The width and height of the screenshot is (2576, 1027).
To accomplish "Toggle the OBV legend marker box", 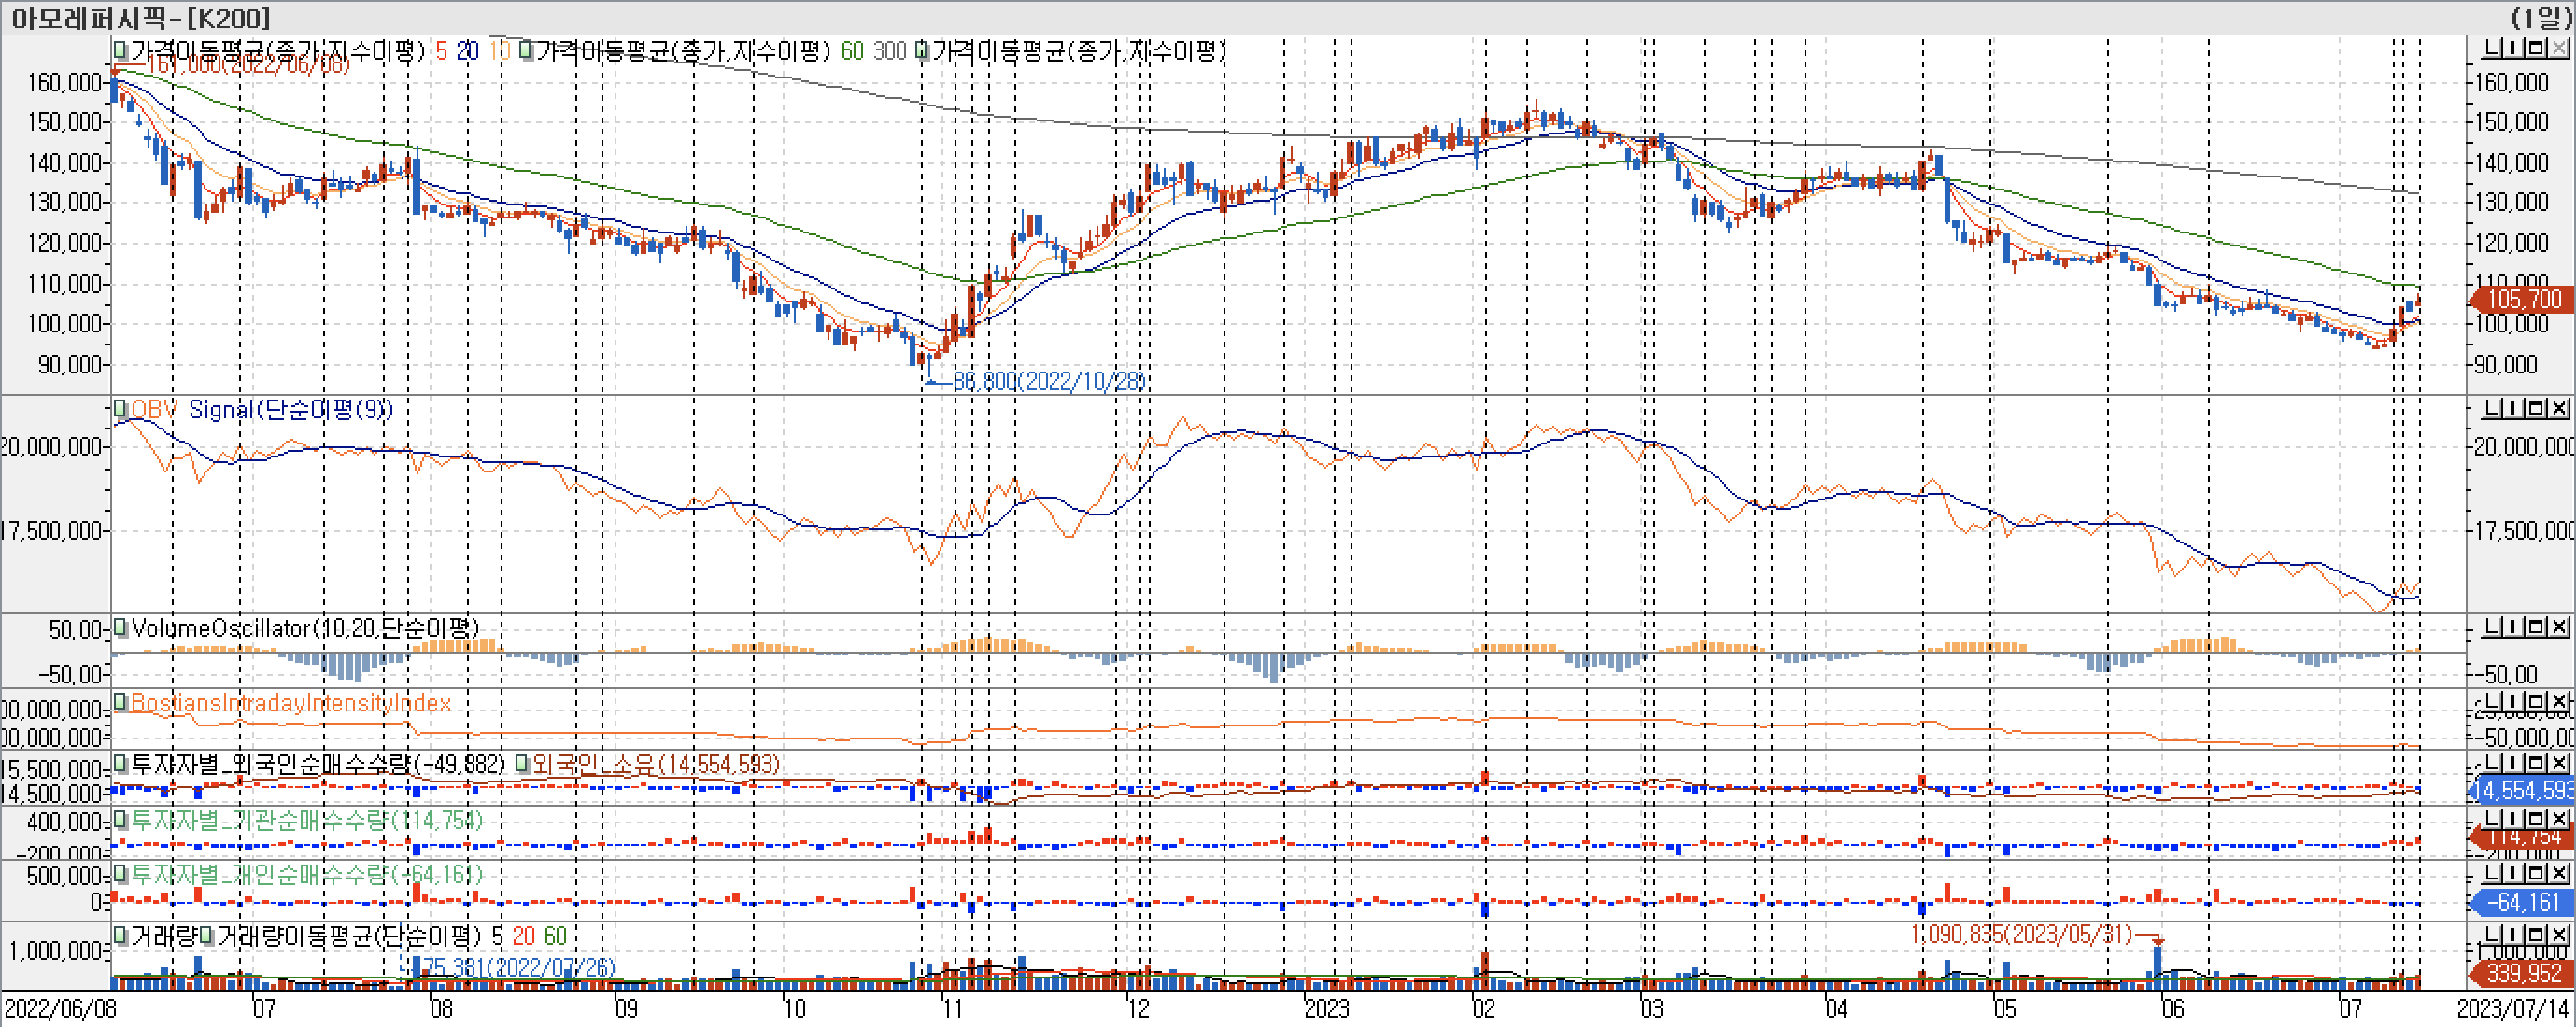I will pos(119,409).
